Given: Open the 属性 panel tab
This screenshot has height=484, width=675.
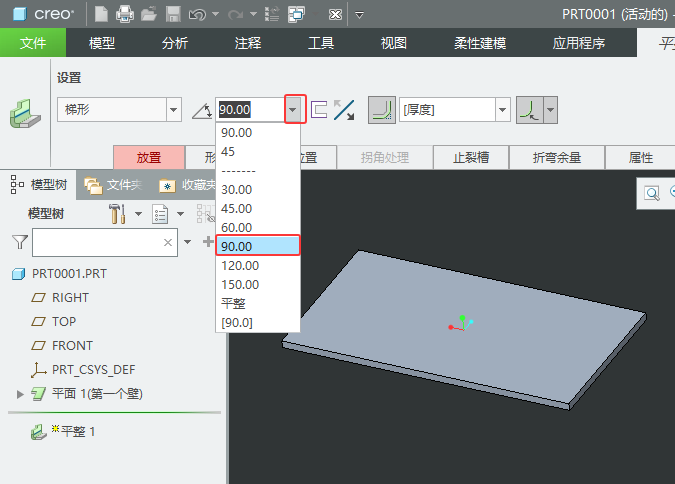Looking at the screenshot, I should click(x=641, y=158).
